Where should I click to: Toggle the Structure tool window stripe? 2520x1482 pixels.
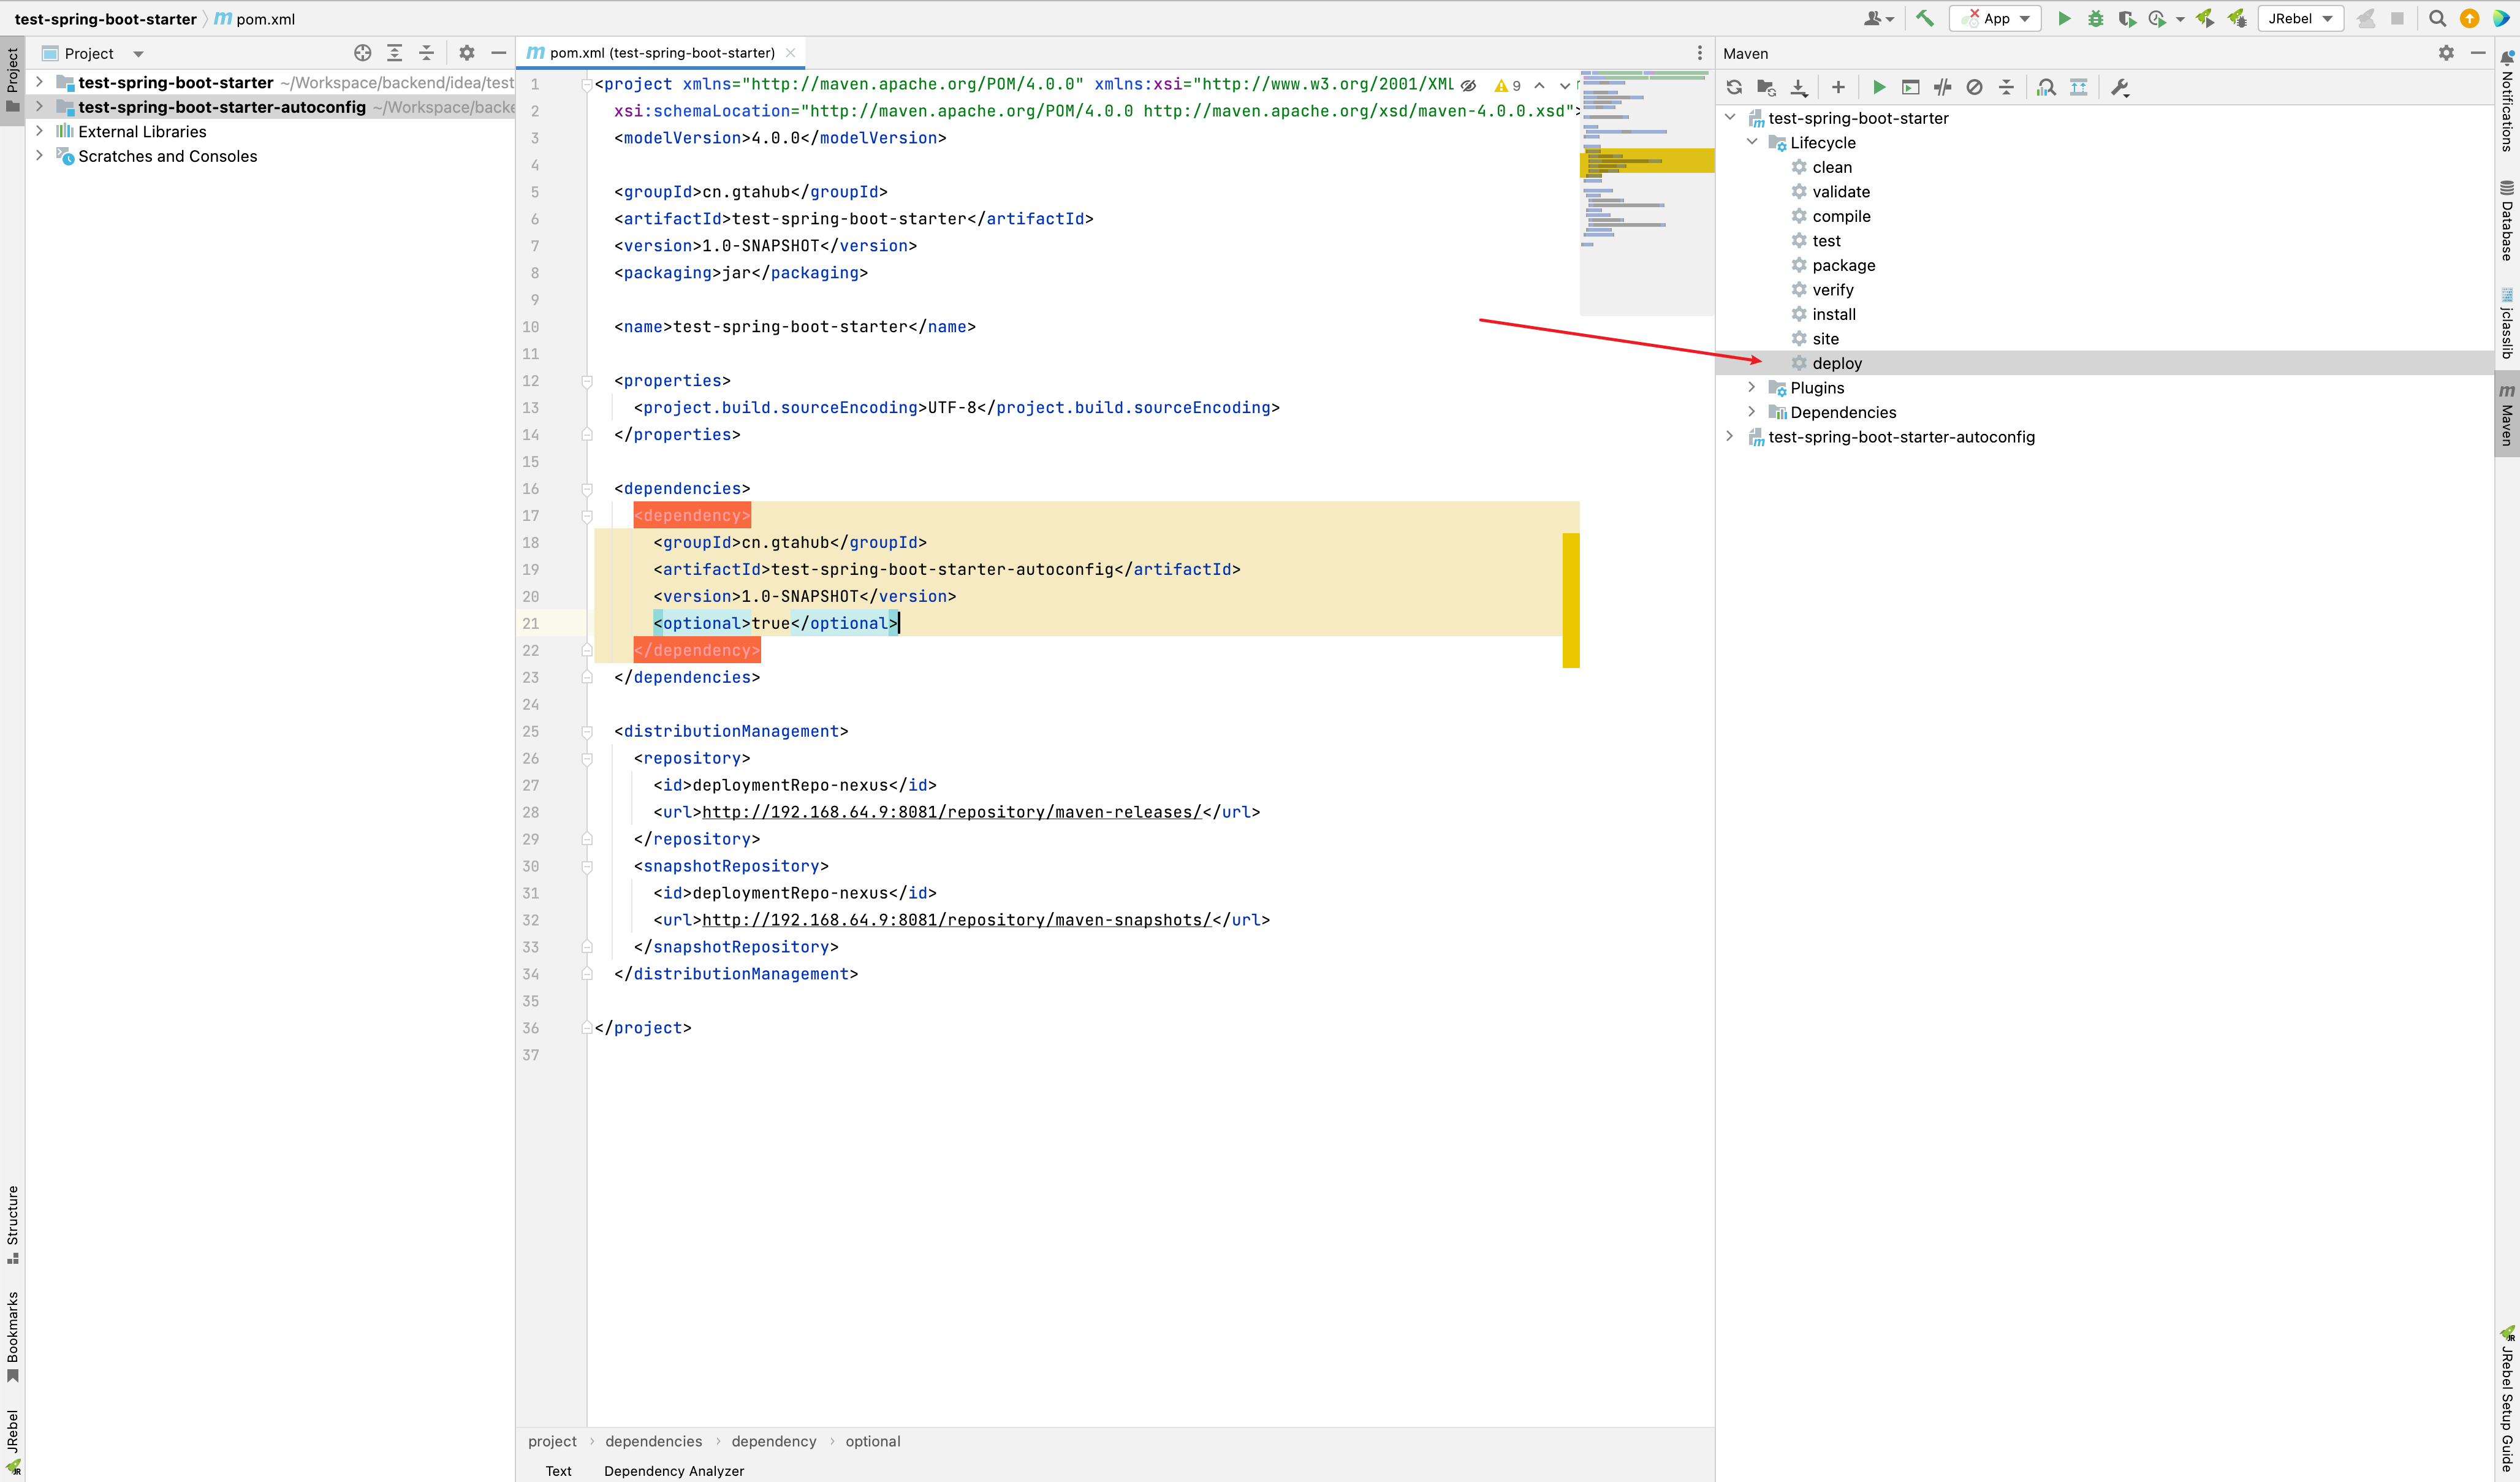12,1224
